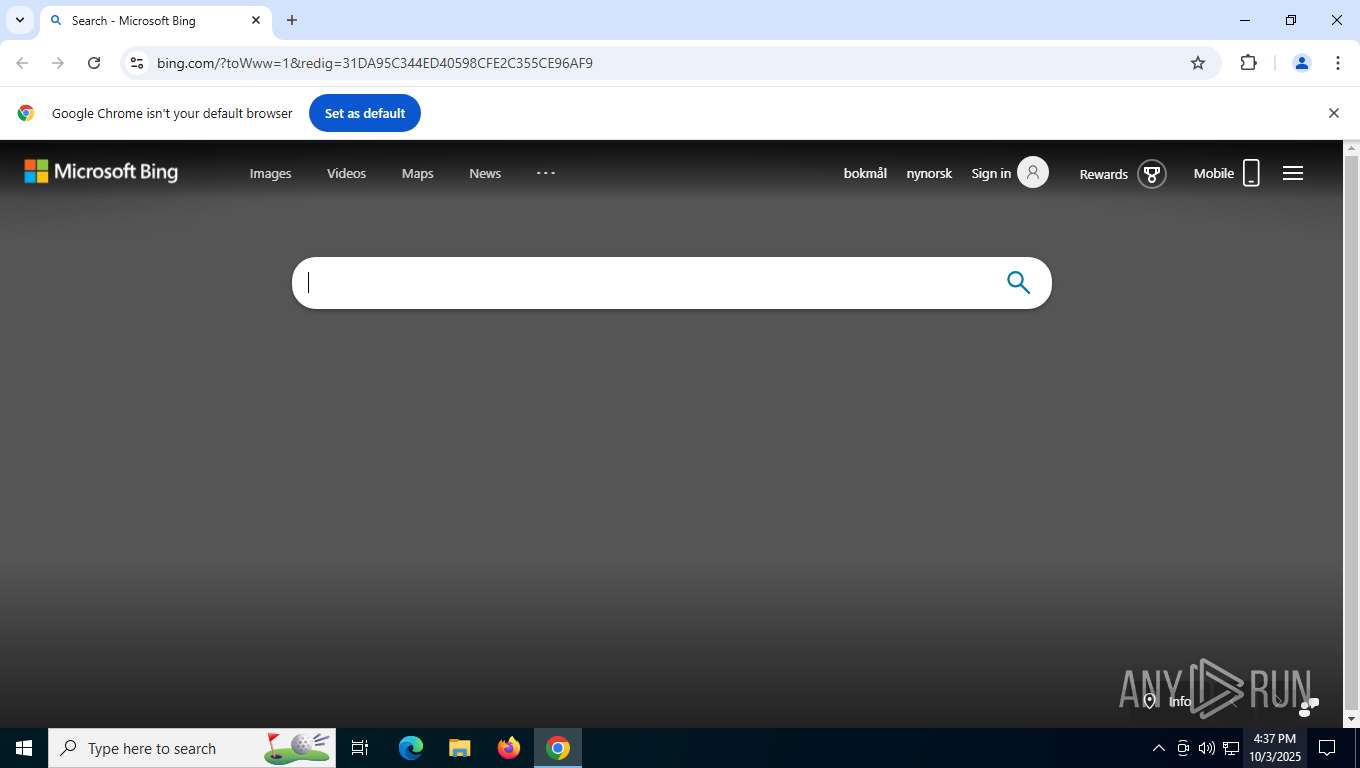Open the network tray icon
Screen dimensions: 1360x768
point(1231,748)
